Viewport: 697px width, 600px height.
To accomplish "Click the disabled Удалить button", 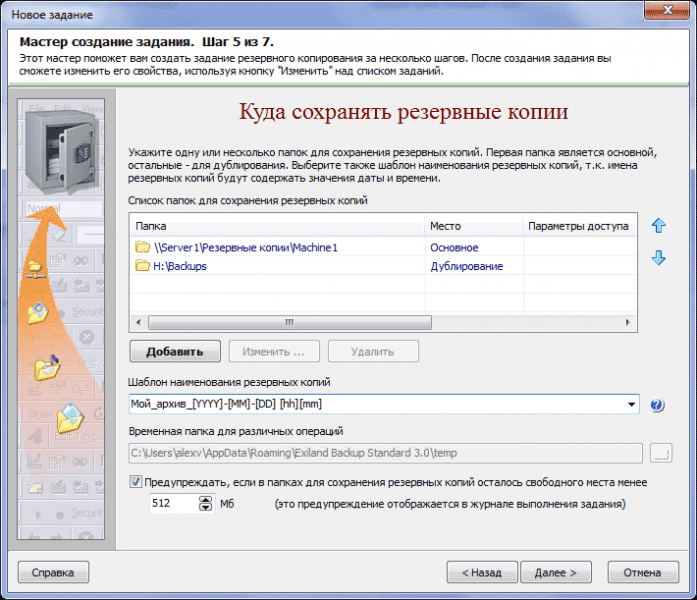I will 373,352.
